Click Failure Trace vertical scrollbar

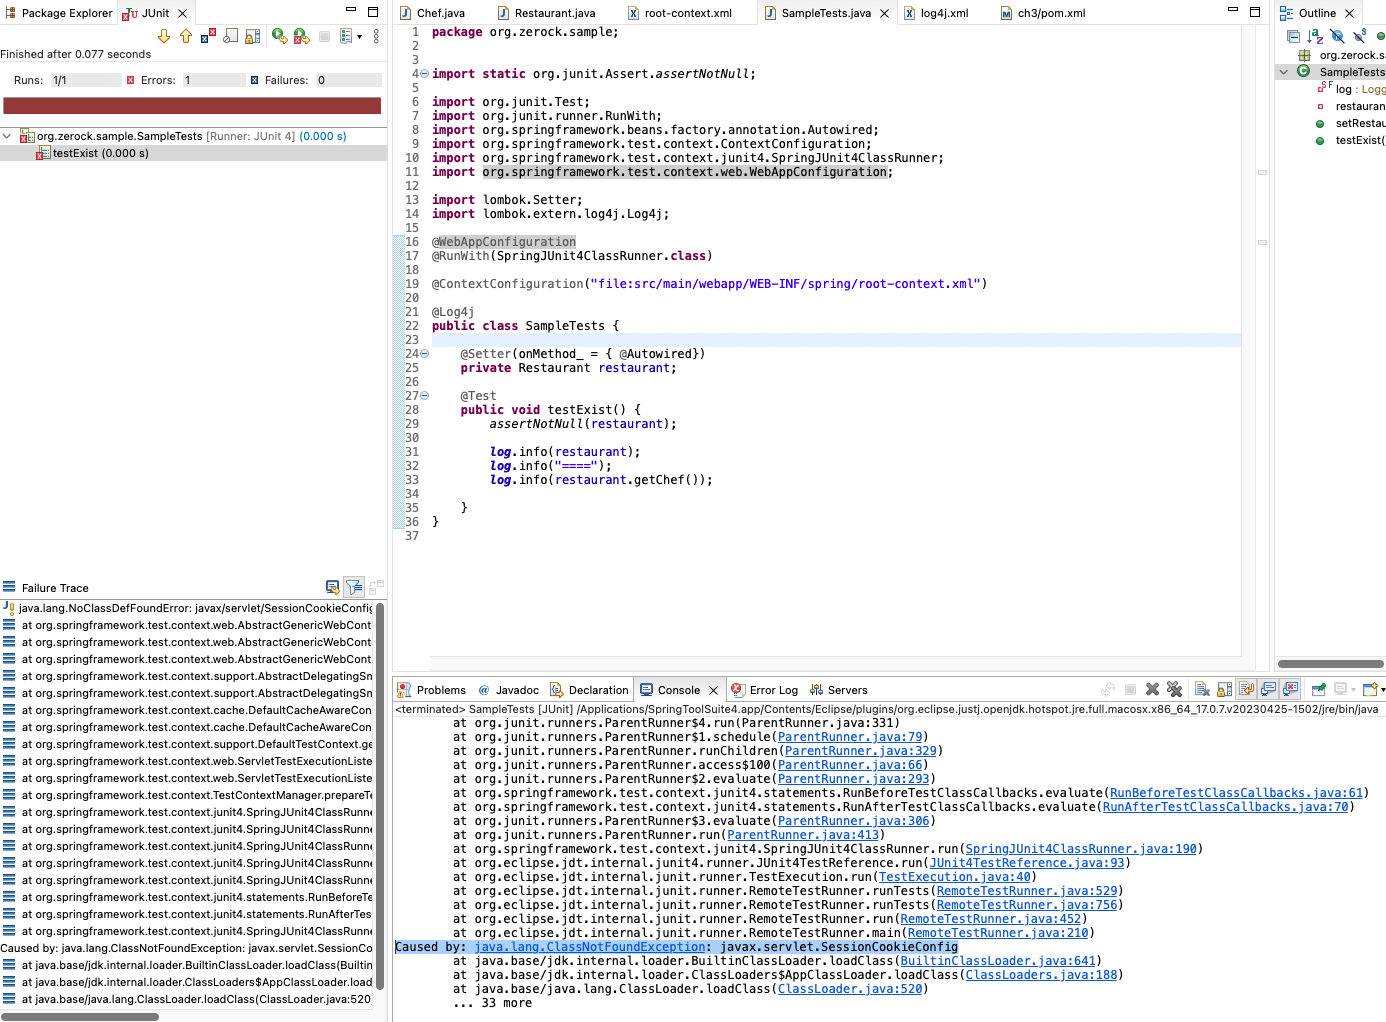(x=380, y=795)
